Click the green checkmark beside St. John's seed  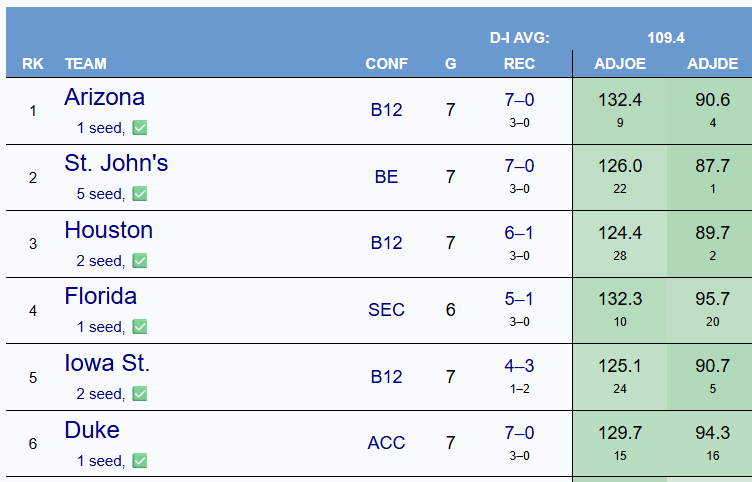pos(140,194)
